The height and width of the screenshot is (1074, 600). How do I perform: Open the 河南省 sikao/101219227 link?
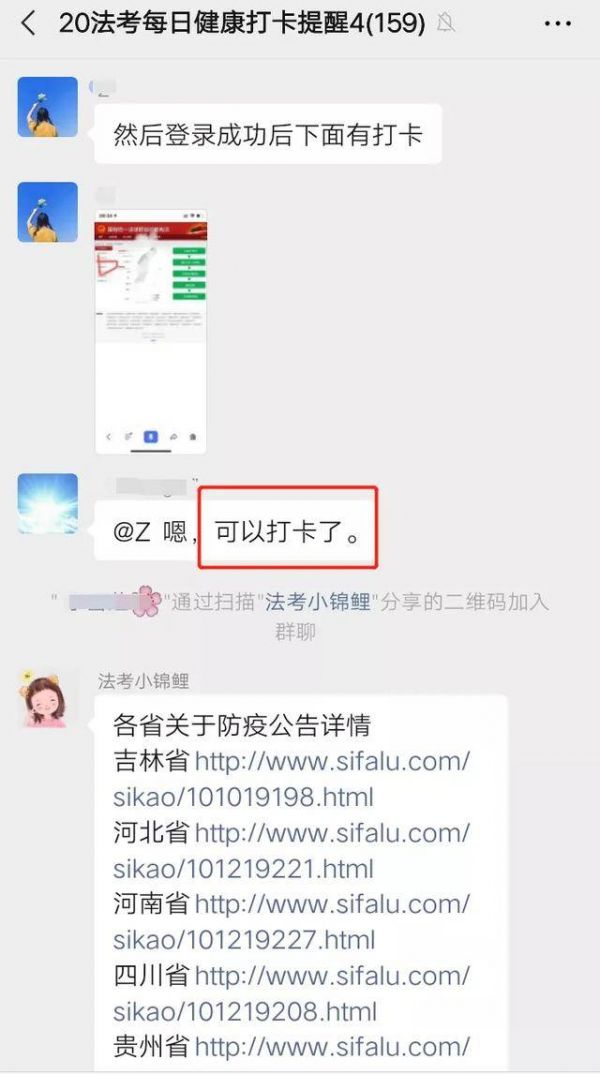coord(292,922)
